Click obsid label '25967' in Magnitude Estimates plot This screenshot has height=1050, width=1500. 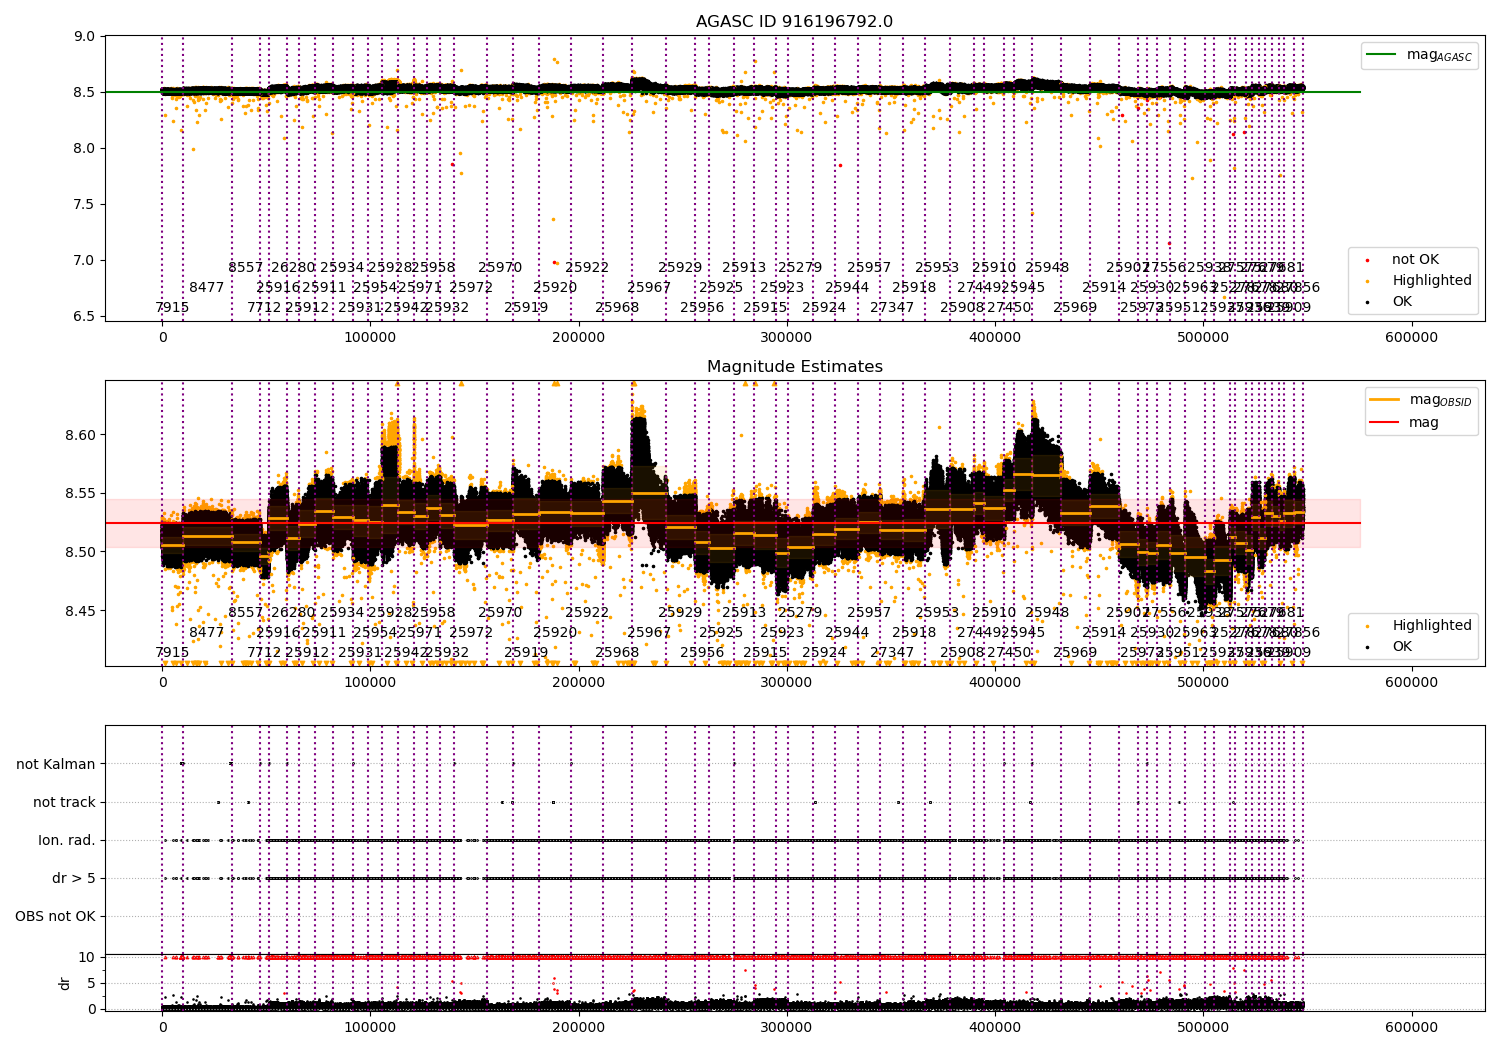coord(649,633)
